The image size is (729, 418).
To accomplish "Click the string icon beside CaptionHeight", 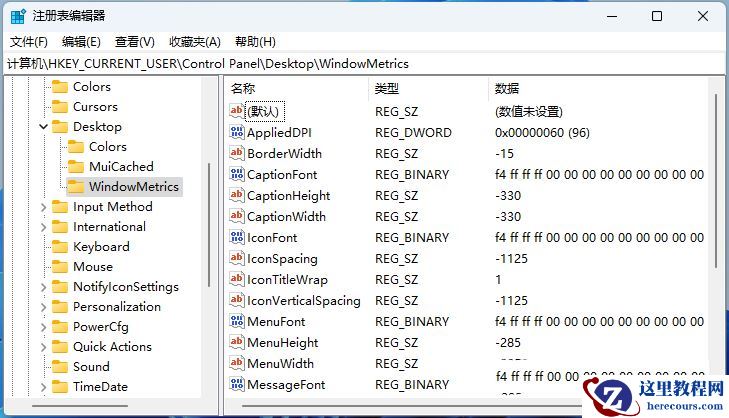I will coord(236,195).
